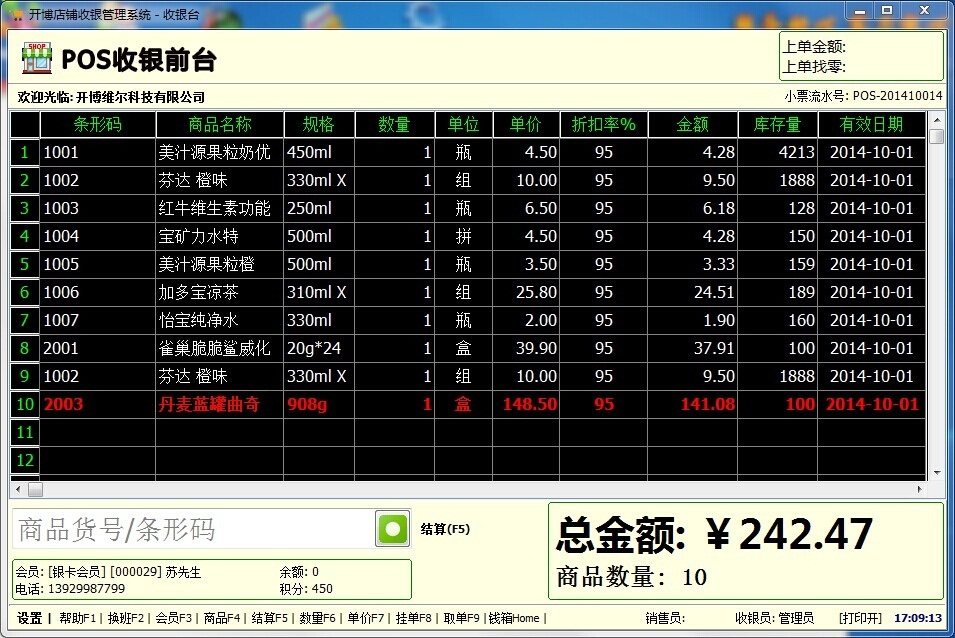Choose 挂单F8 to hold order
955x638 pixels.
(x=414, y=619)
